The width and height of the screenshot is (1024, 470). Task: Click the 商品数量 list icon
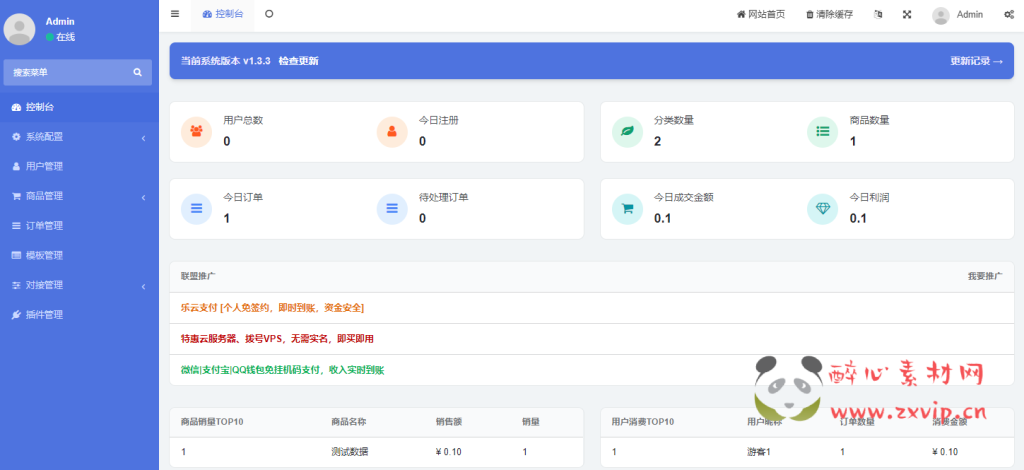point(823,131)
